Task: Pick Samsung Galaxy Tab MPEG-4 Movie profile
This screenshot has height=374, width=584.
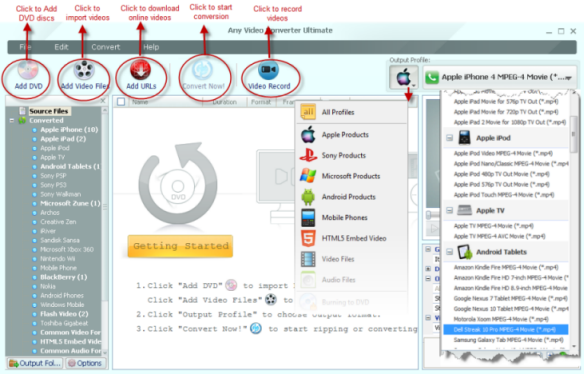Action: pyautogui.click(x=508, y=340)
